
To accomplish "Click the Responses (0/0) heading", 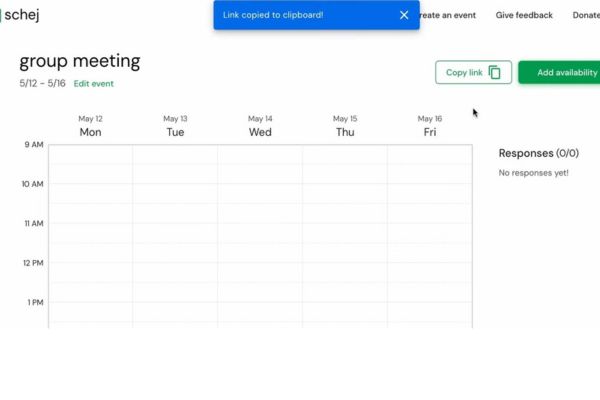I will 538,153.
